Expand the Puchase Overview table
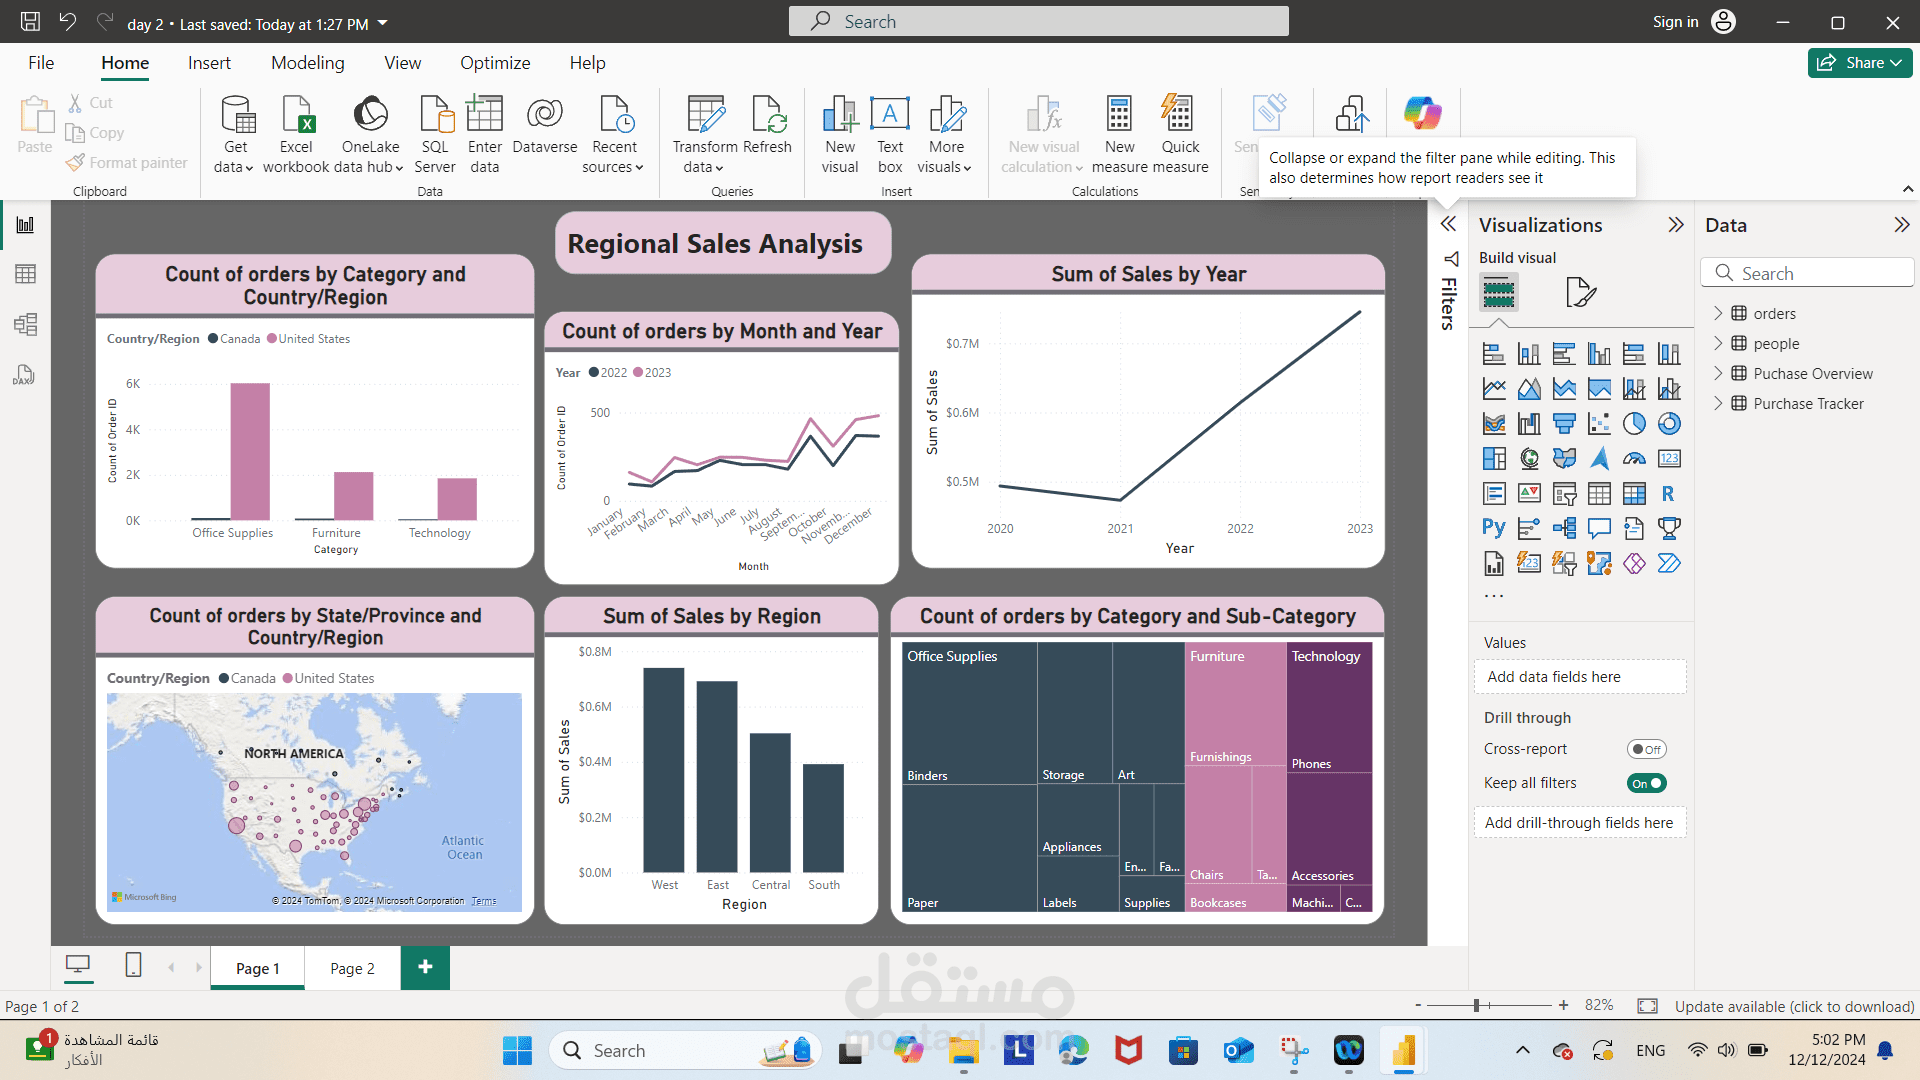 (1718, 373)
